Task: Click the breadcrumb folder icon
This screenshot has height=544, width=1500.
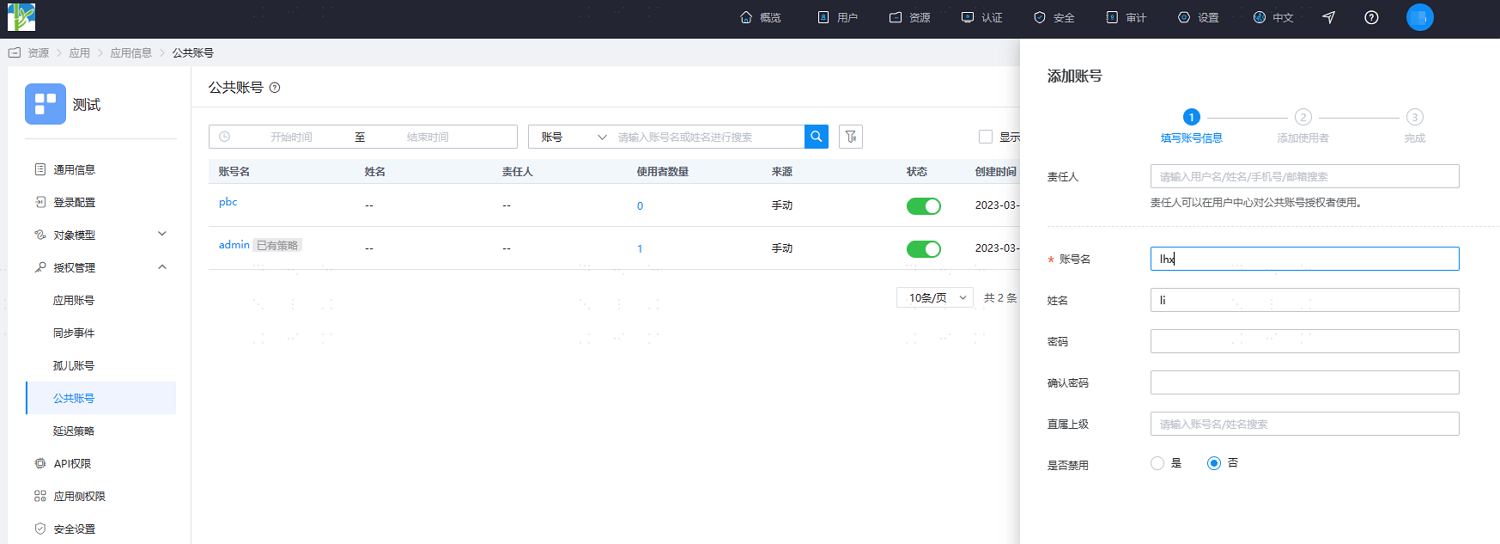Action: 15,52
